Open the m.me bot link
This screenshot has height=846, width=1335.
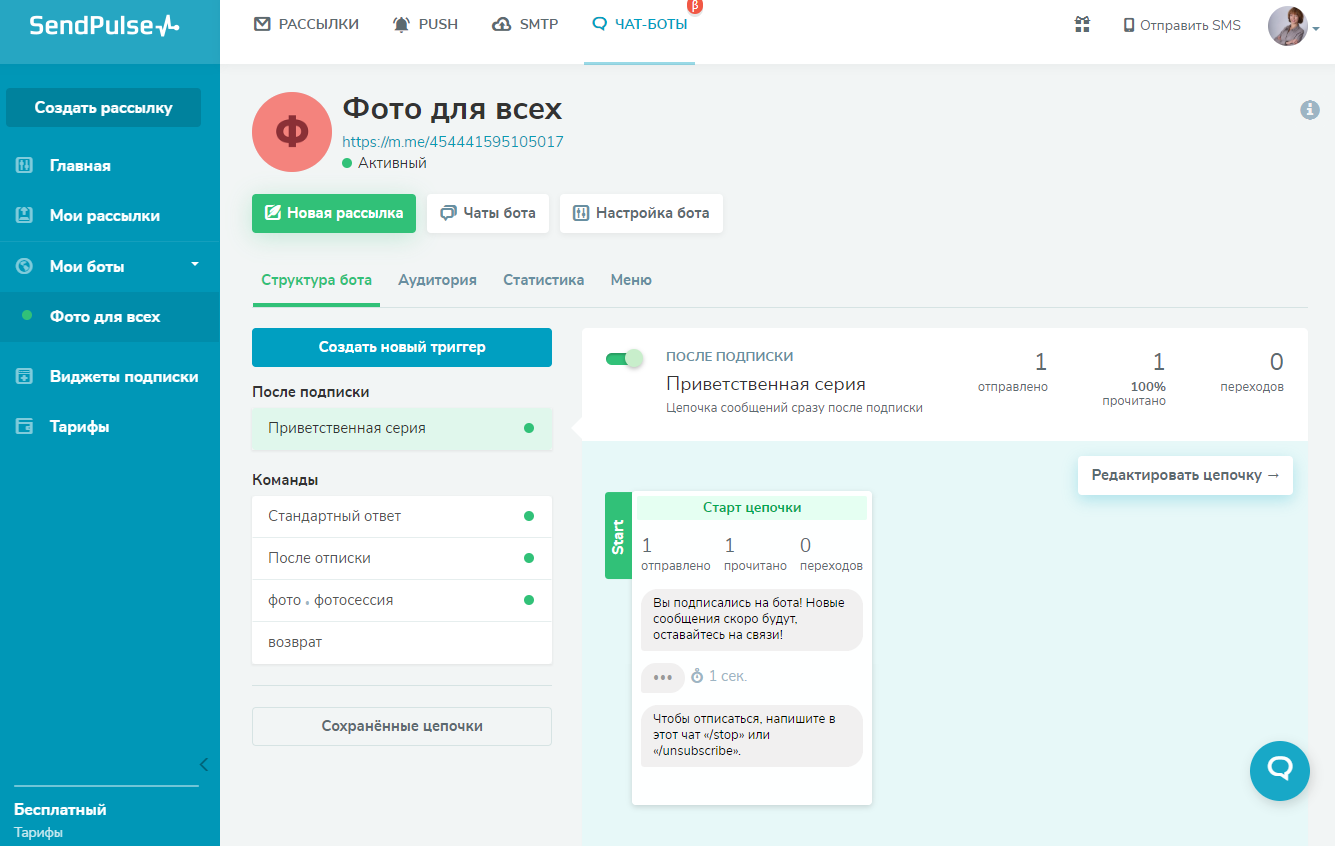(452, 141)
